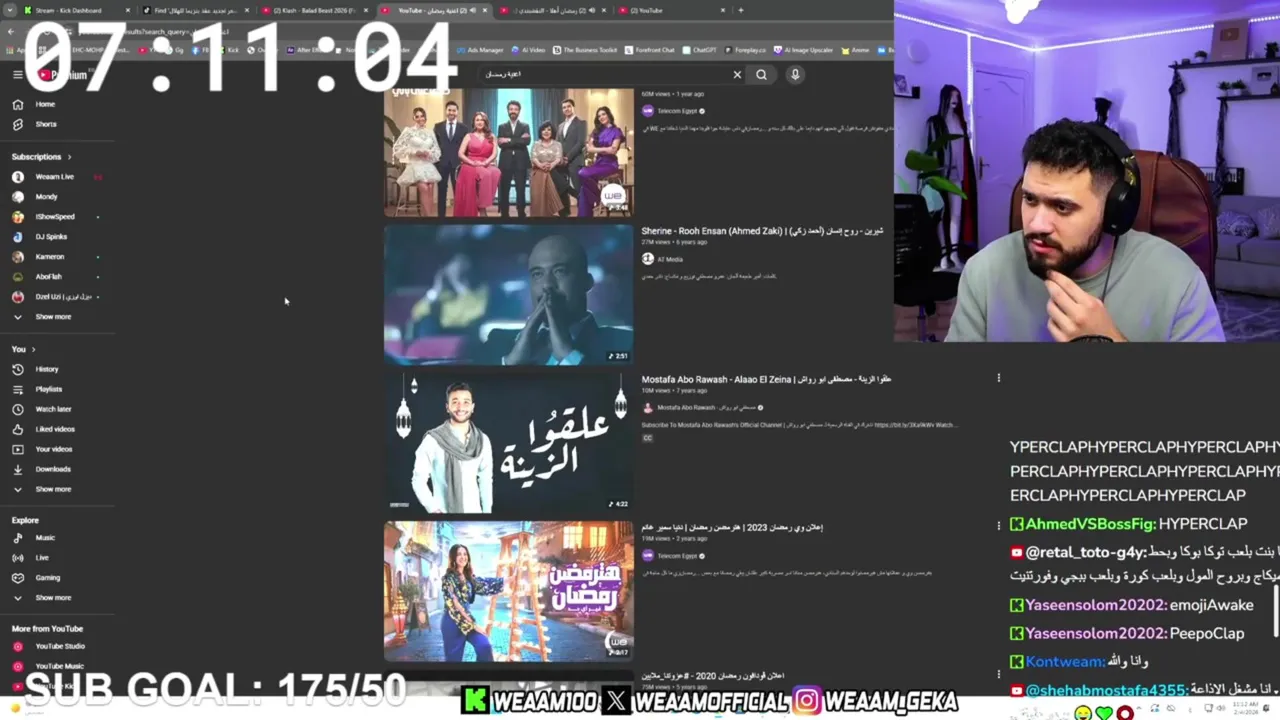
Task: Open the AI Image Upscaler bookmark
Action: [803, 49]
